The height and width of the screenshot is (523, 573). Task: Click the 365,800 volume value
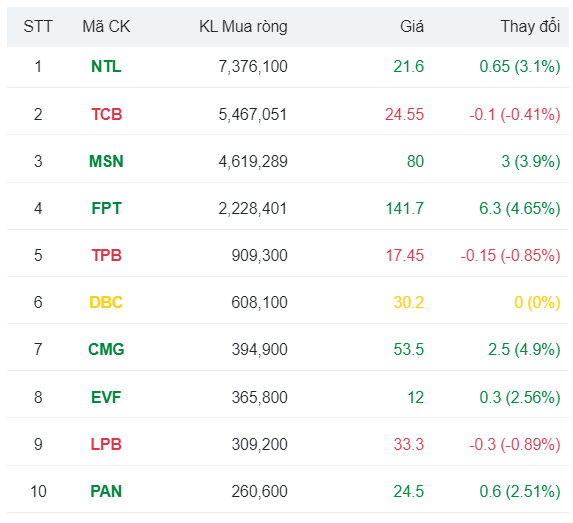[259, 397]
